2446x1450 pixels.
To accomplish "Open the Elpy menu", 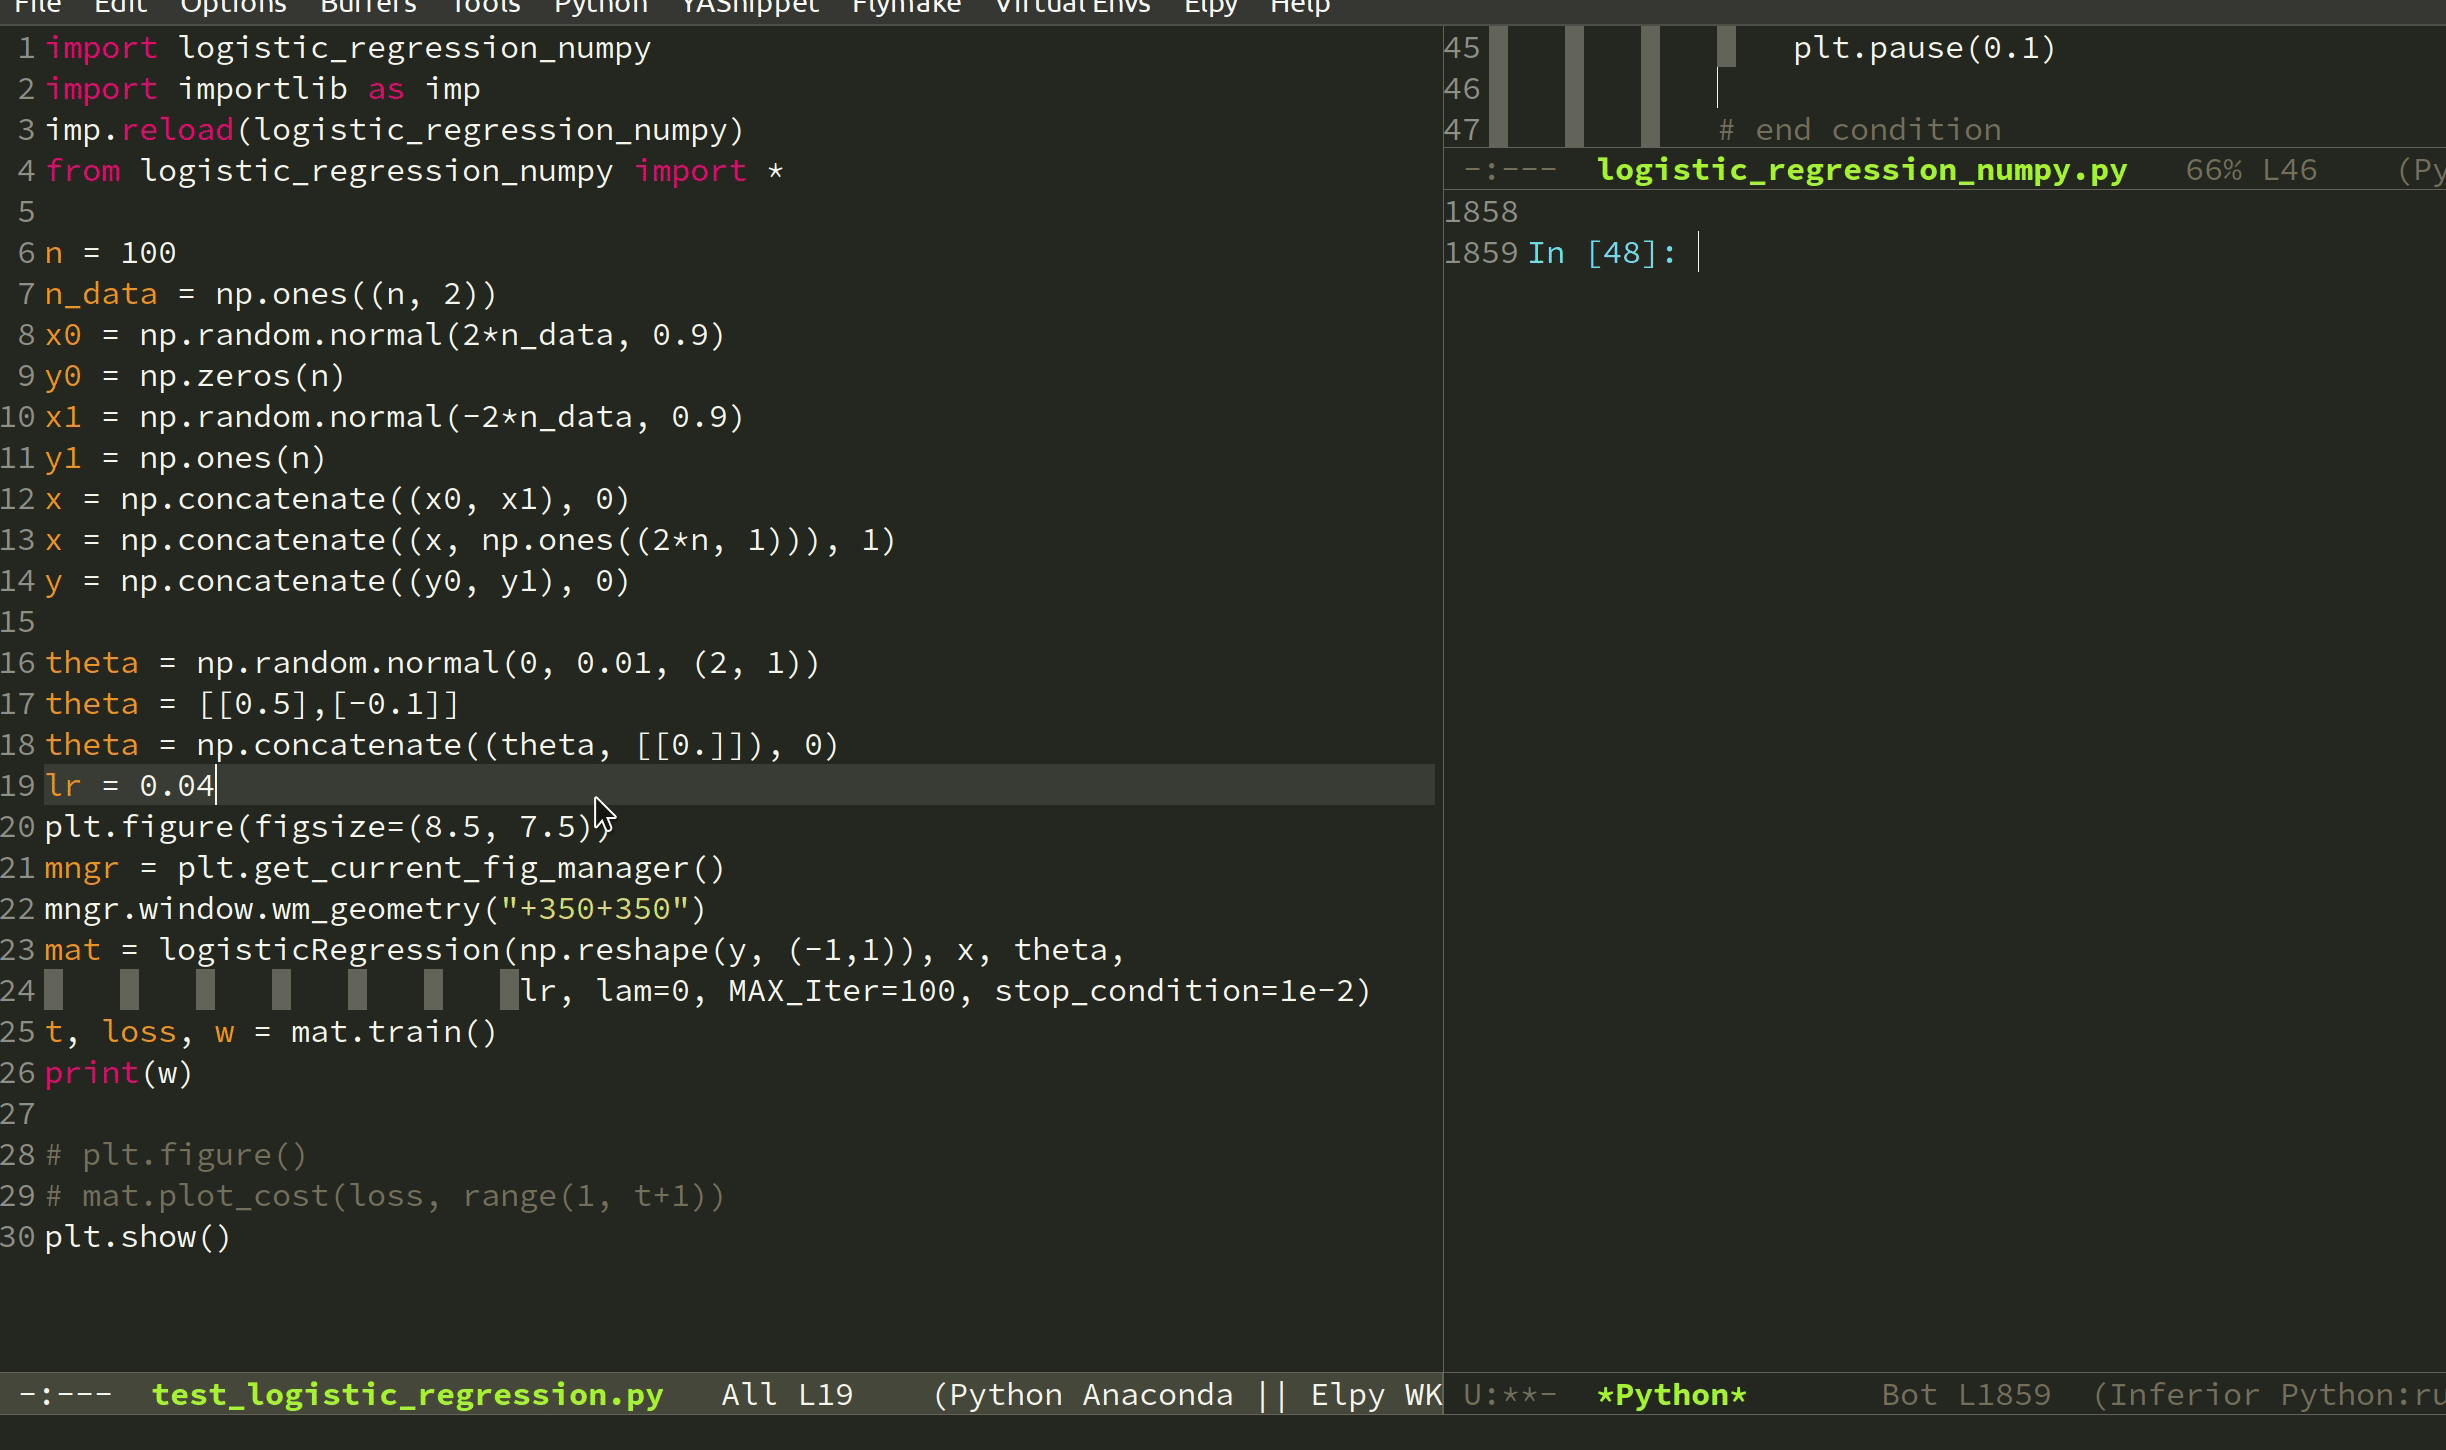I will tap(1210, 7).
